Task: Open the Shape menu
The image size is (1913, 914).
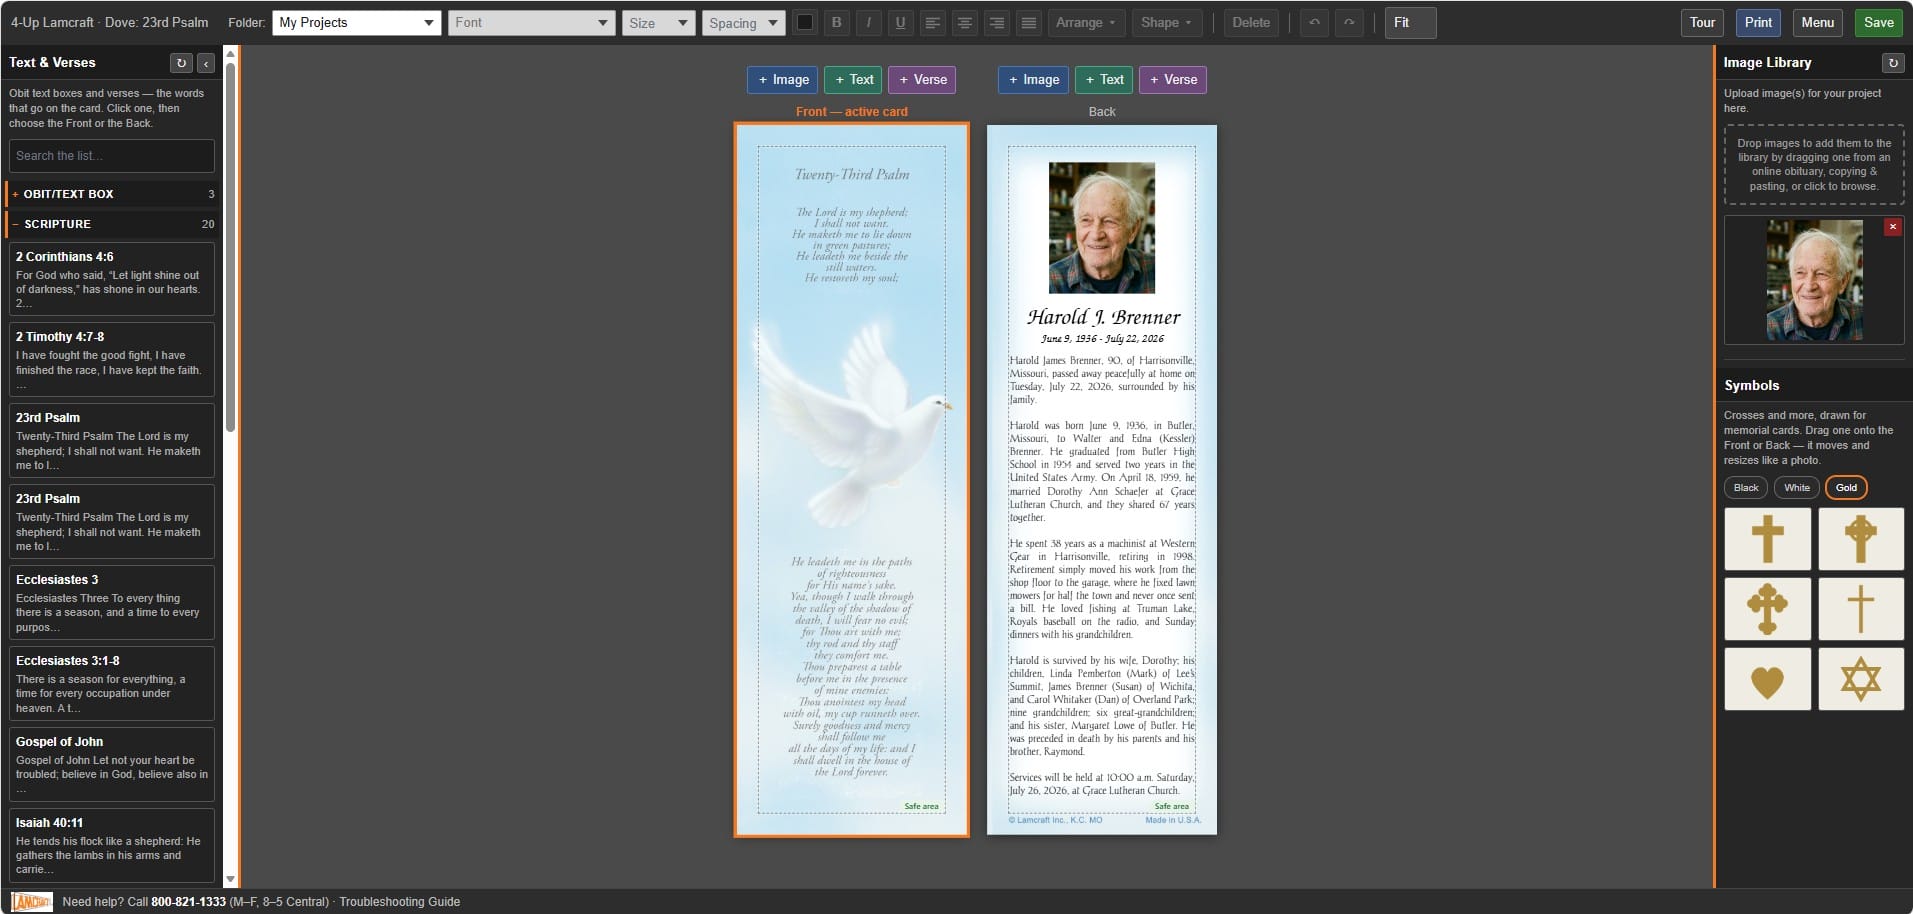Action: point(1166,22)
